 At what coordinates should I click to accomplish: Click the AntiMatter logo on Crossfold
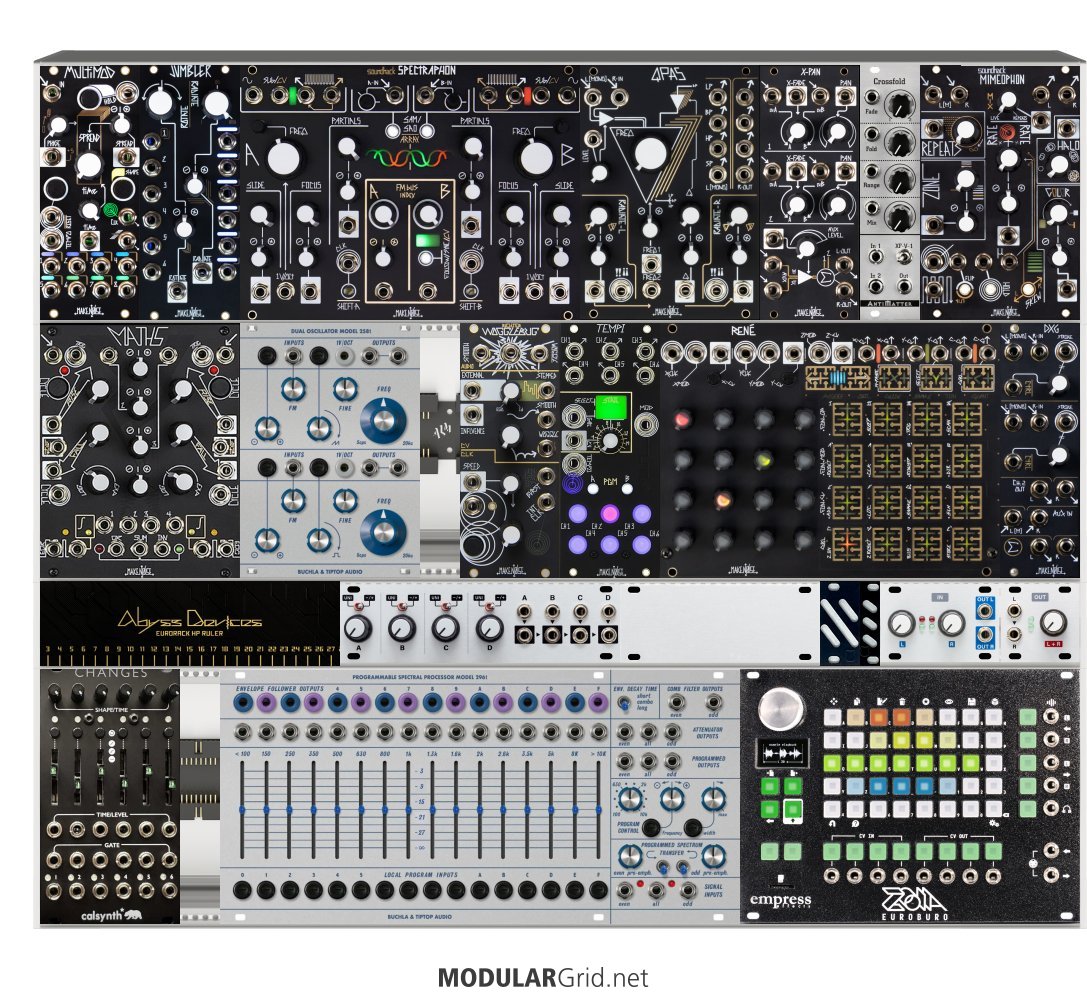(889, 303)
